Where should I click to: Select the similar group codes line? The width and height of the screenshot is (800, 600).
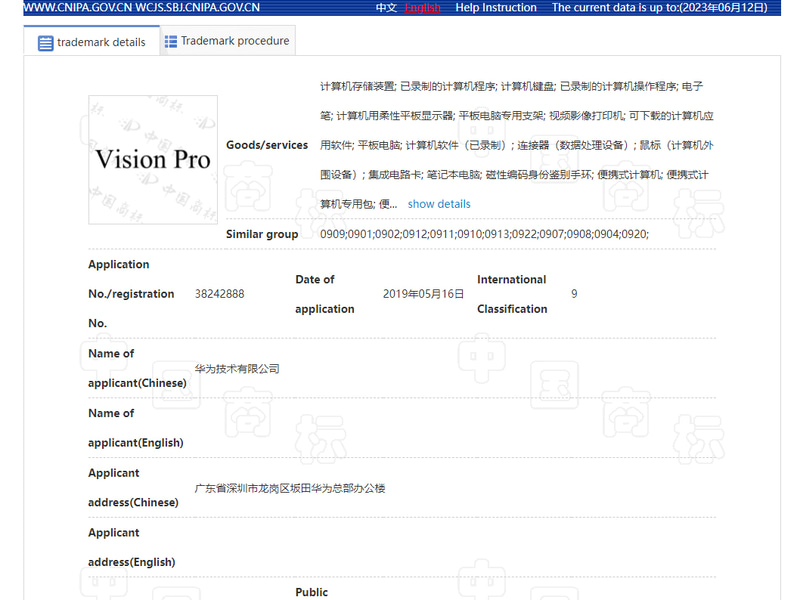(x=484, y=234)
